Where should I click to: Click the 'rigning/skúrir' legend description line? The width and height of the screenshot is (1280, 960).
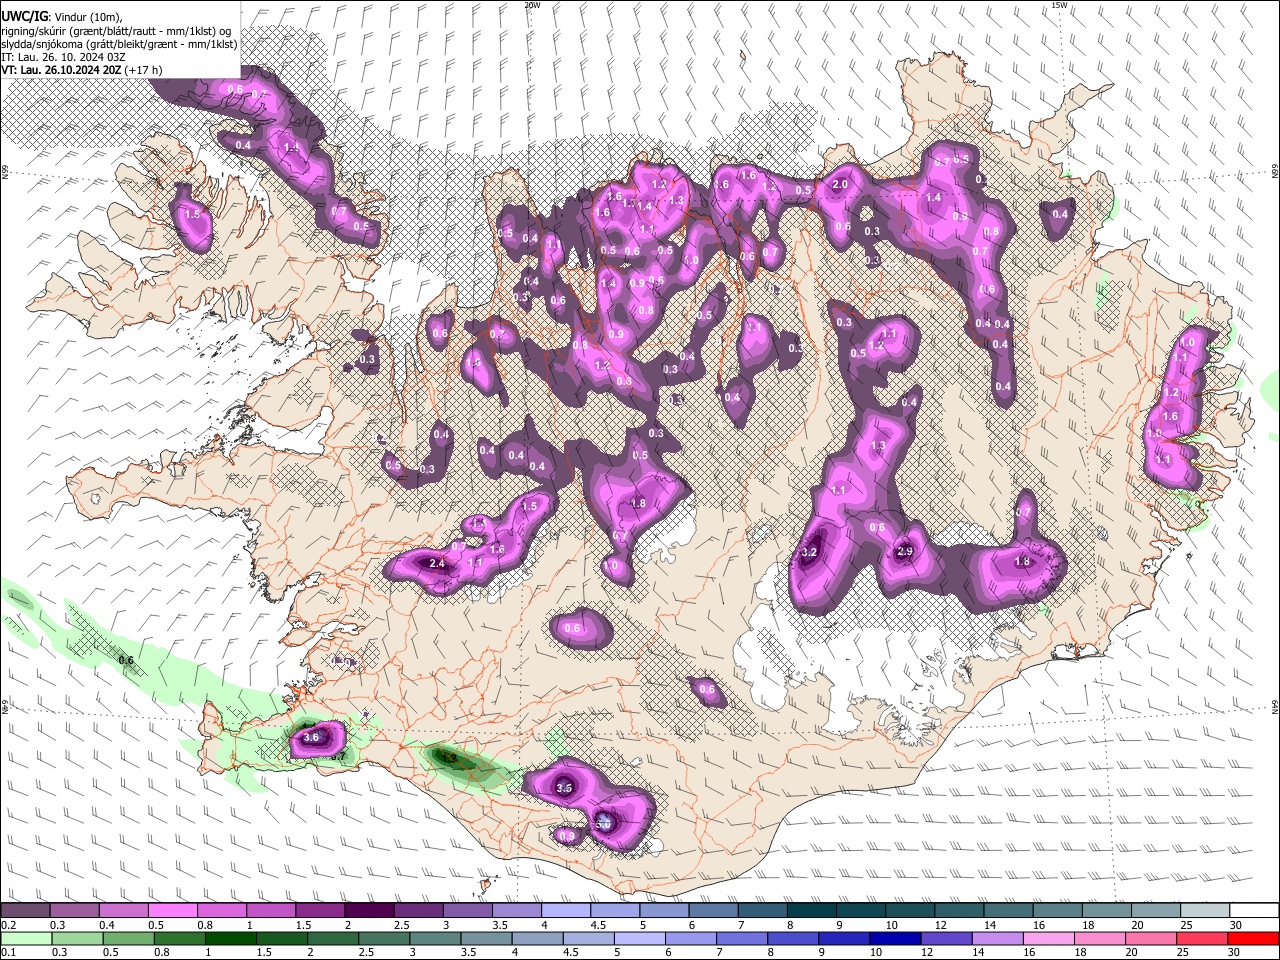tap(116, 31)
